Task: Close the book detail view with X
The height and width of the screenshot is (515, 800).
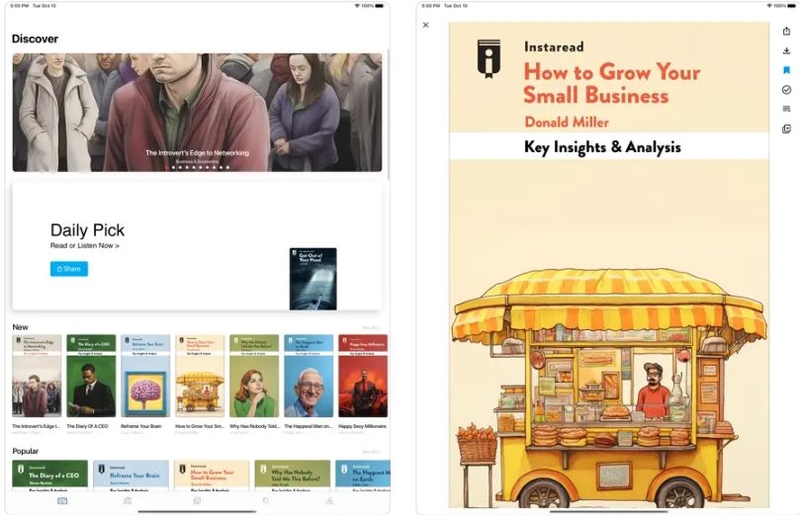Action: [x=426, y=25]
